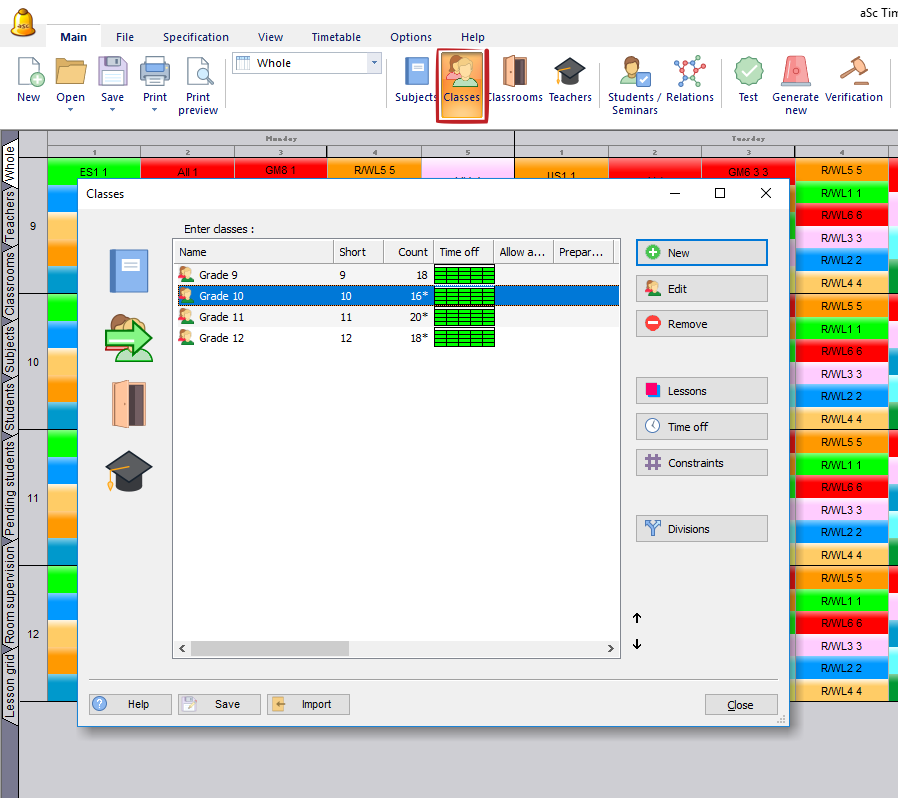
Task: Click Grade 11 time off green grid
Action: click(x=464, y=317)
